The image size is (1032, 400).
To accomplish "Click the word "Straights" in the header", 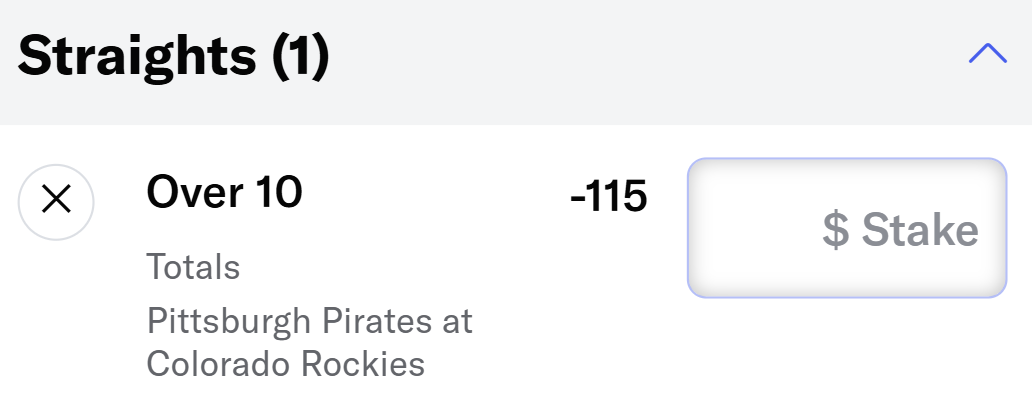I will tap(137, 57).
